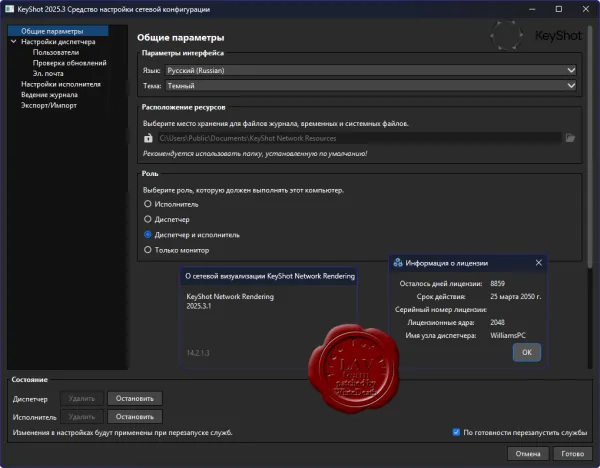Open Ведение журнала page
Image resolution: width=600 pixels, height=468 pixels.
pyautogui.click(x=49, y=95)
